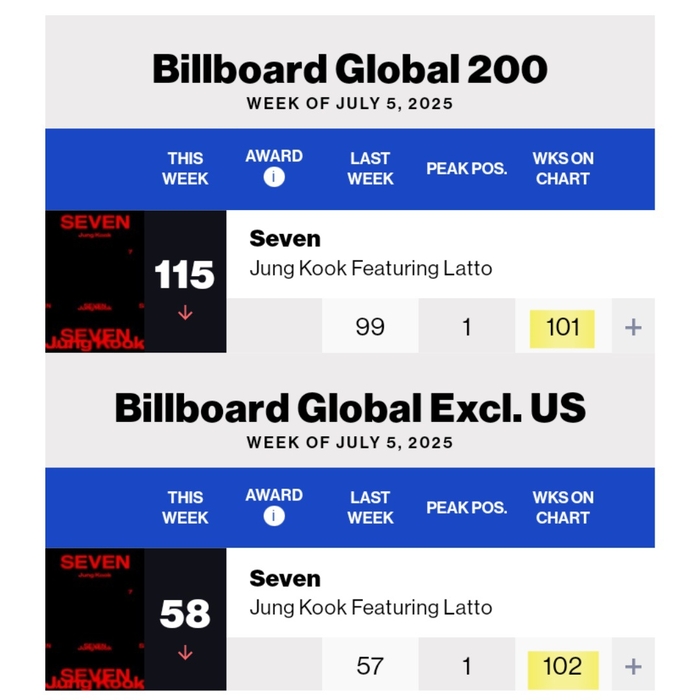700x700 pixels.
Task: Select the Last Week column header in Global Excl. US
Action: tap(370, 507)
